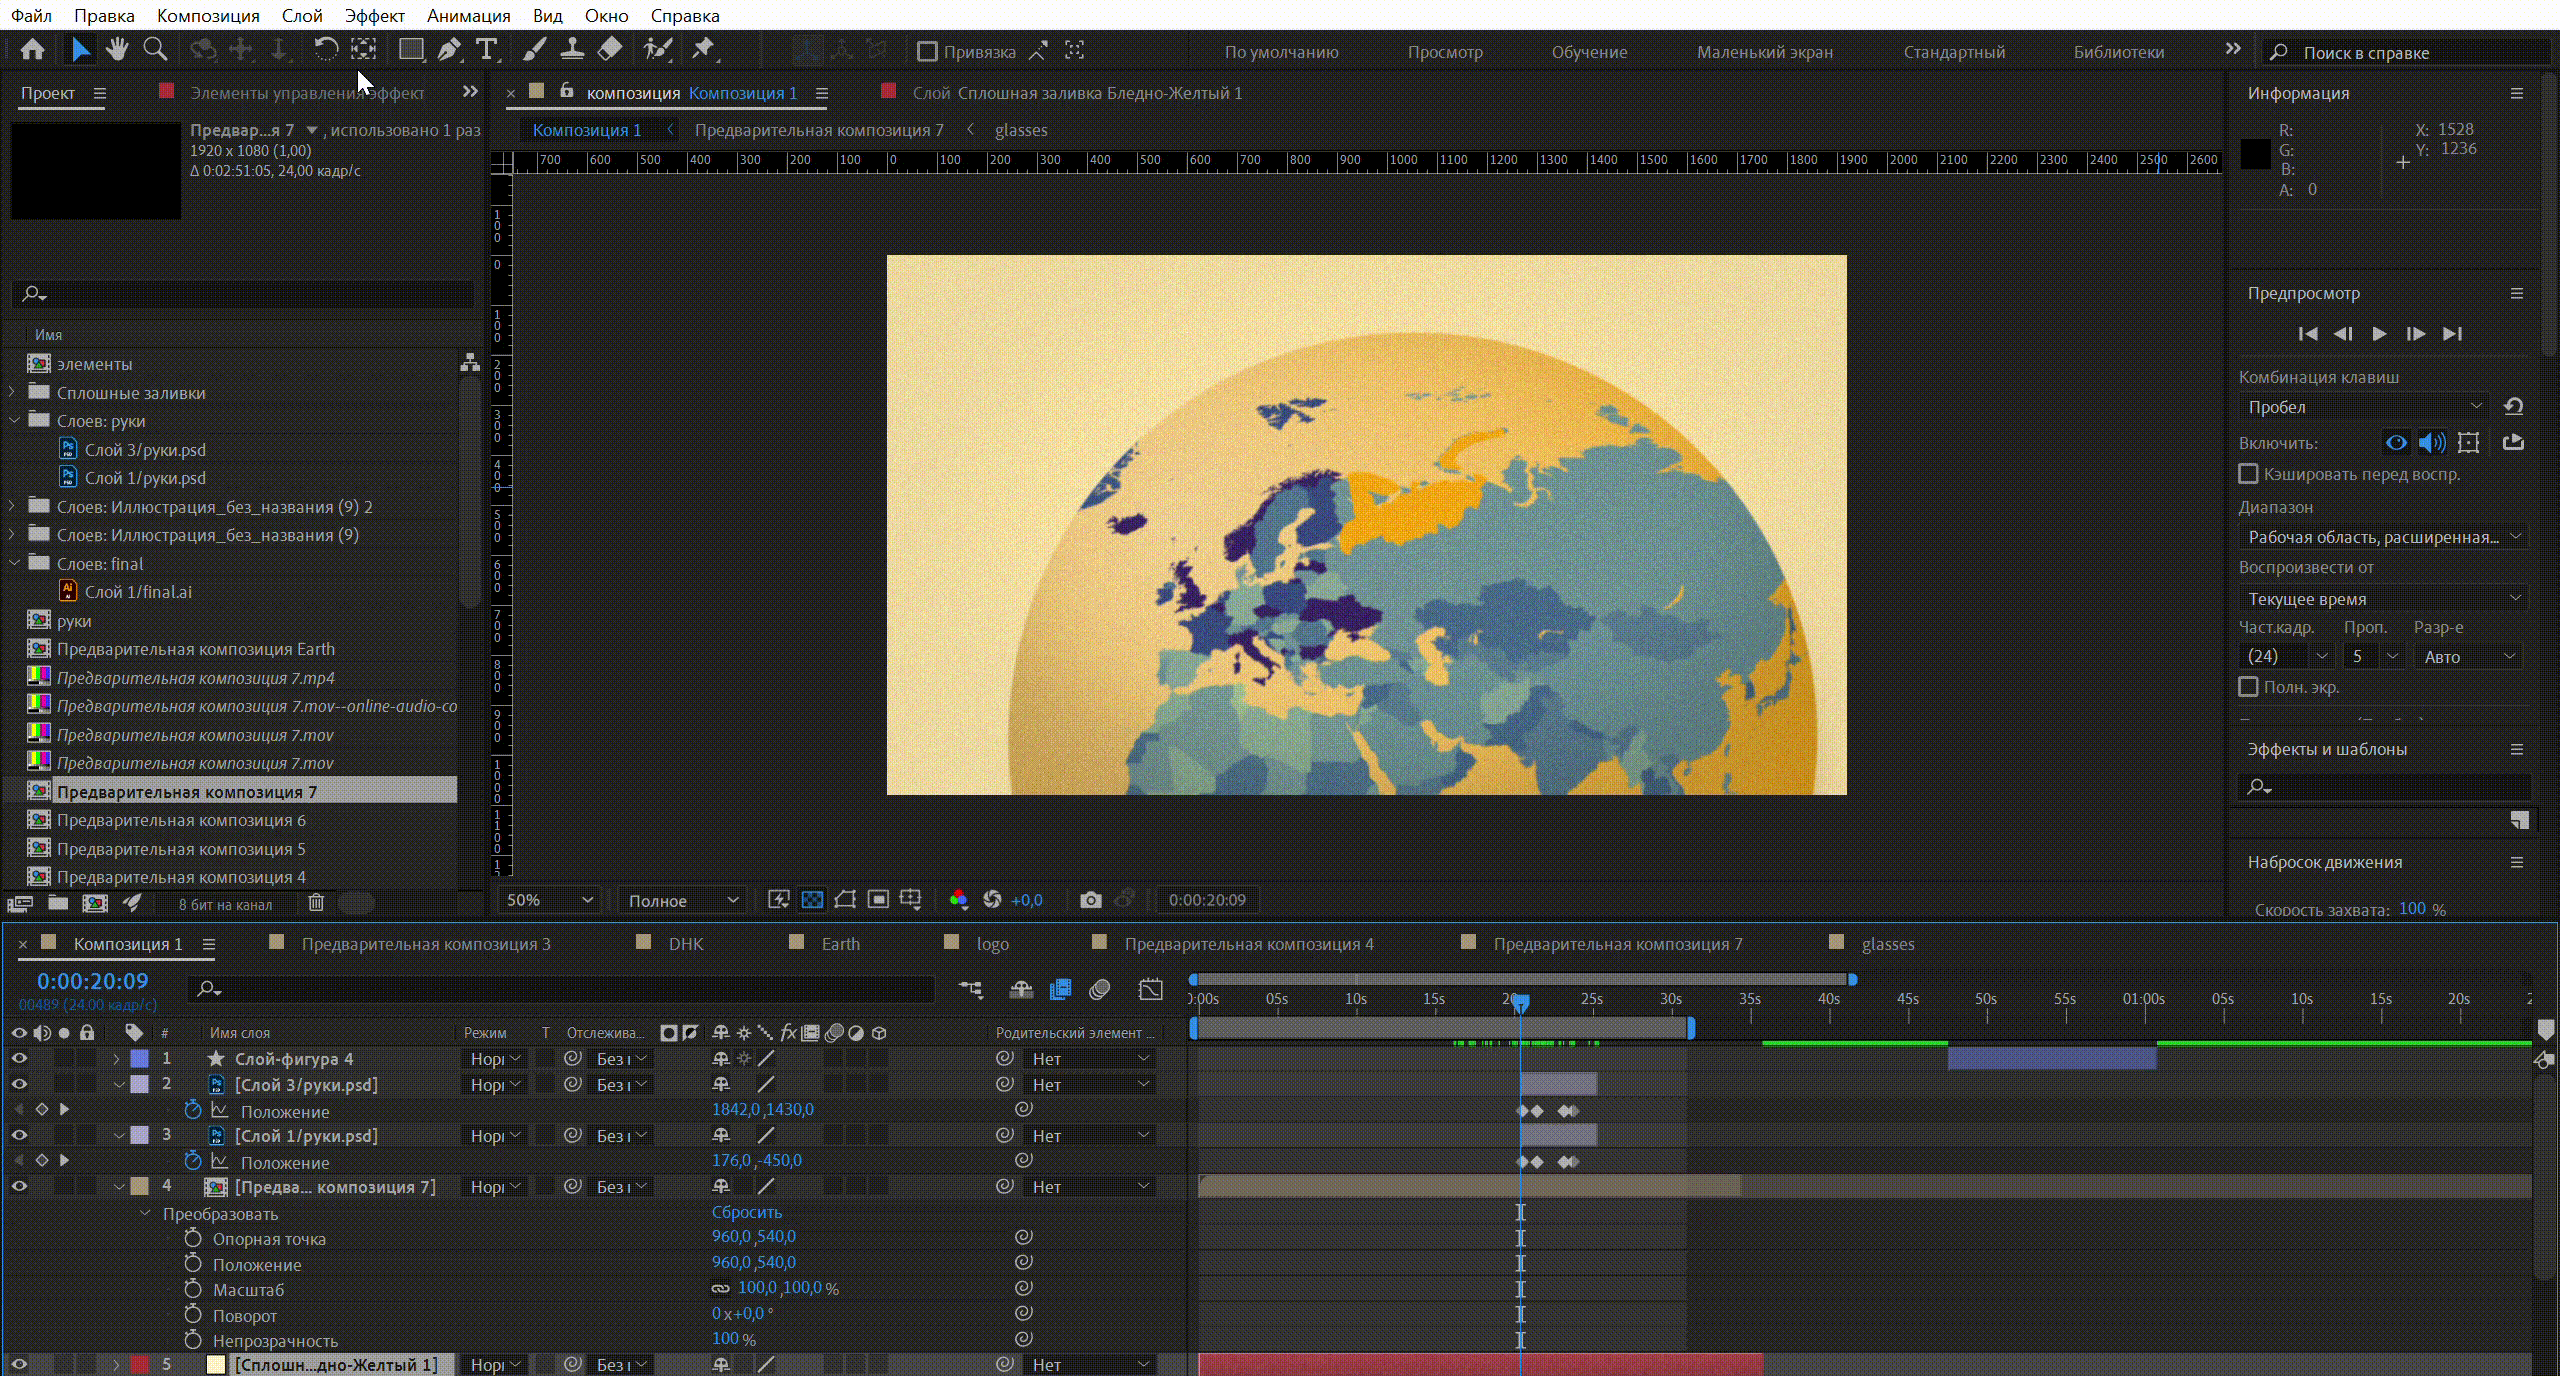Select the Type (T) tool

(487, 49)
